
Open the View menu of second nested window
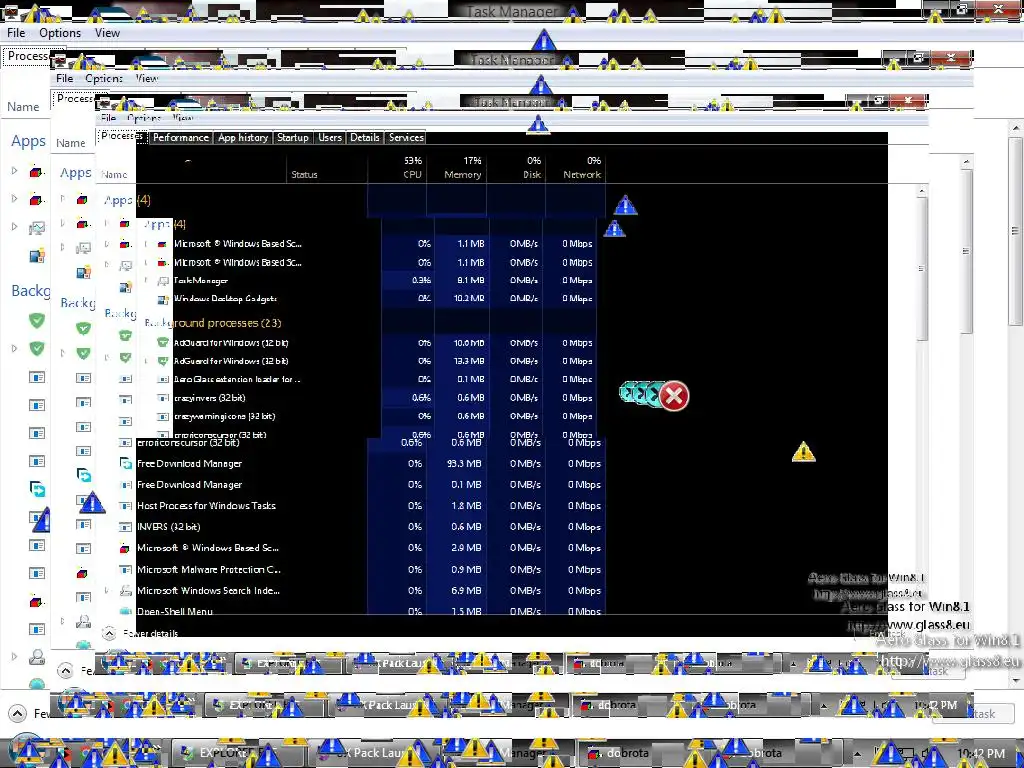coord(146,78)
